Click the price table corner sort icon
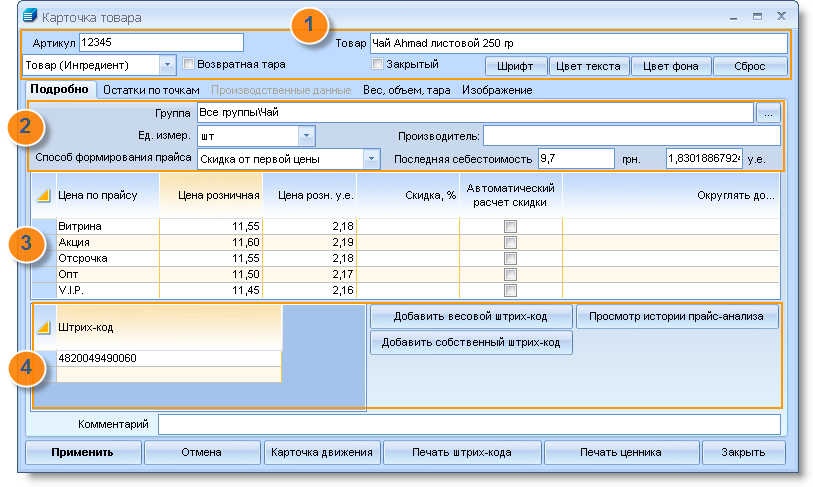 click(44, 196)
